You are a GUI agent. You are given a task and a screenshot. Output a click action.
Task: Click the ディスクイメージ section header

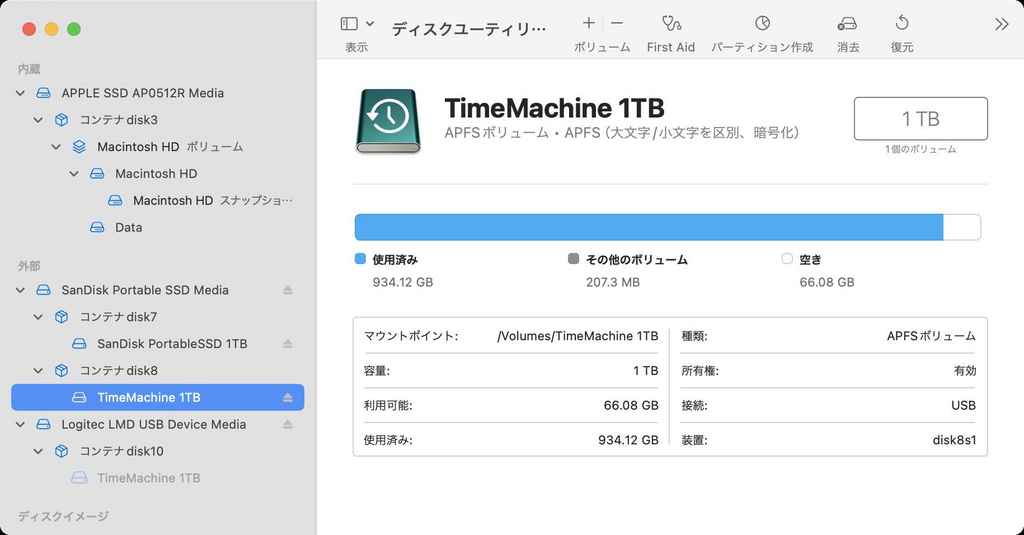63,516
